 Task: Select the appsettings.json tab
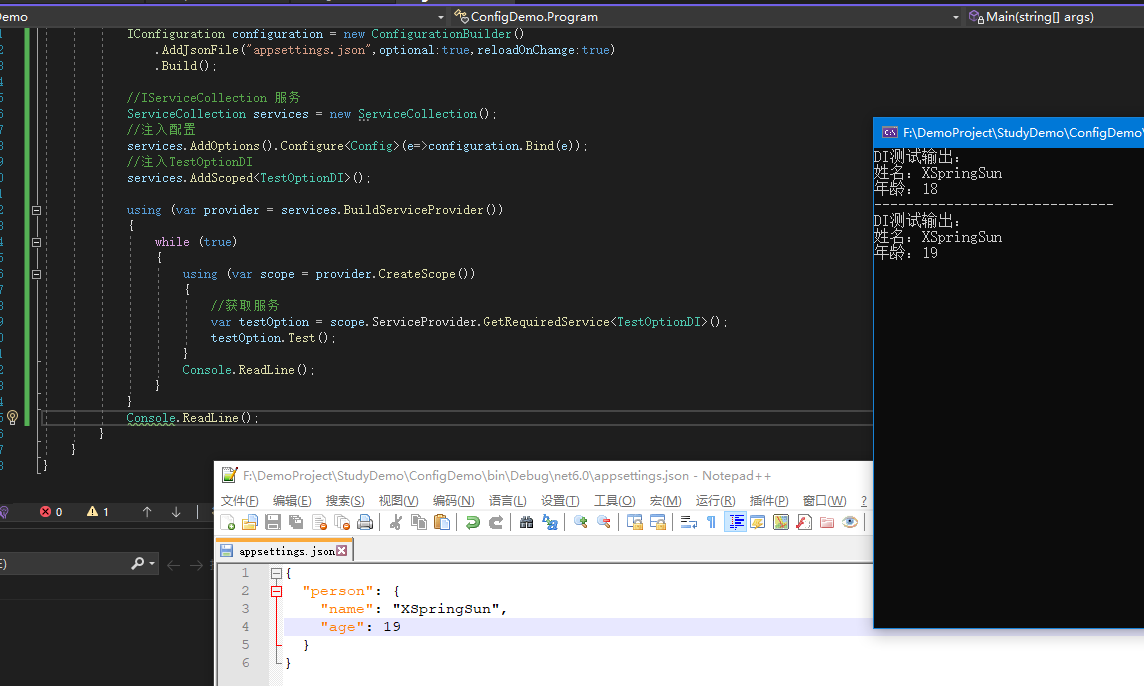tap(285, 551)
